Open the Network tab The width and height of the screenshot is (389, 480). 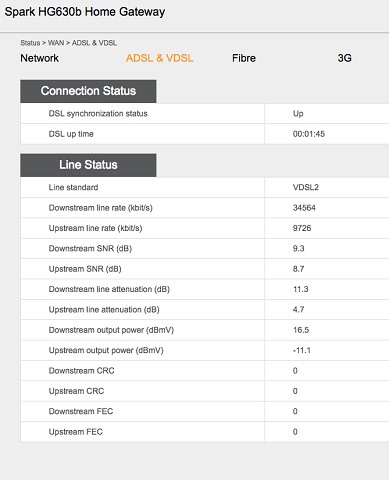[x=39, y=58]
